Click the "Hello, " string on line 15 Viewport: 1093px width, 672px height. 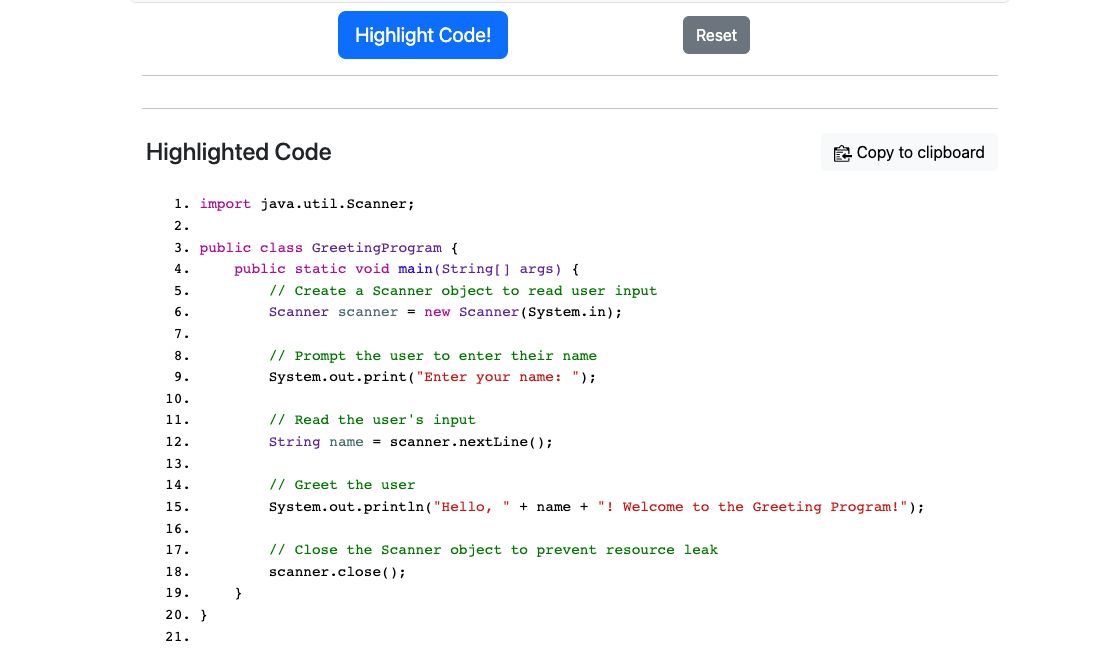coord(467,507)
